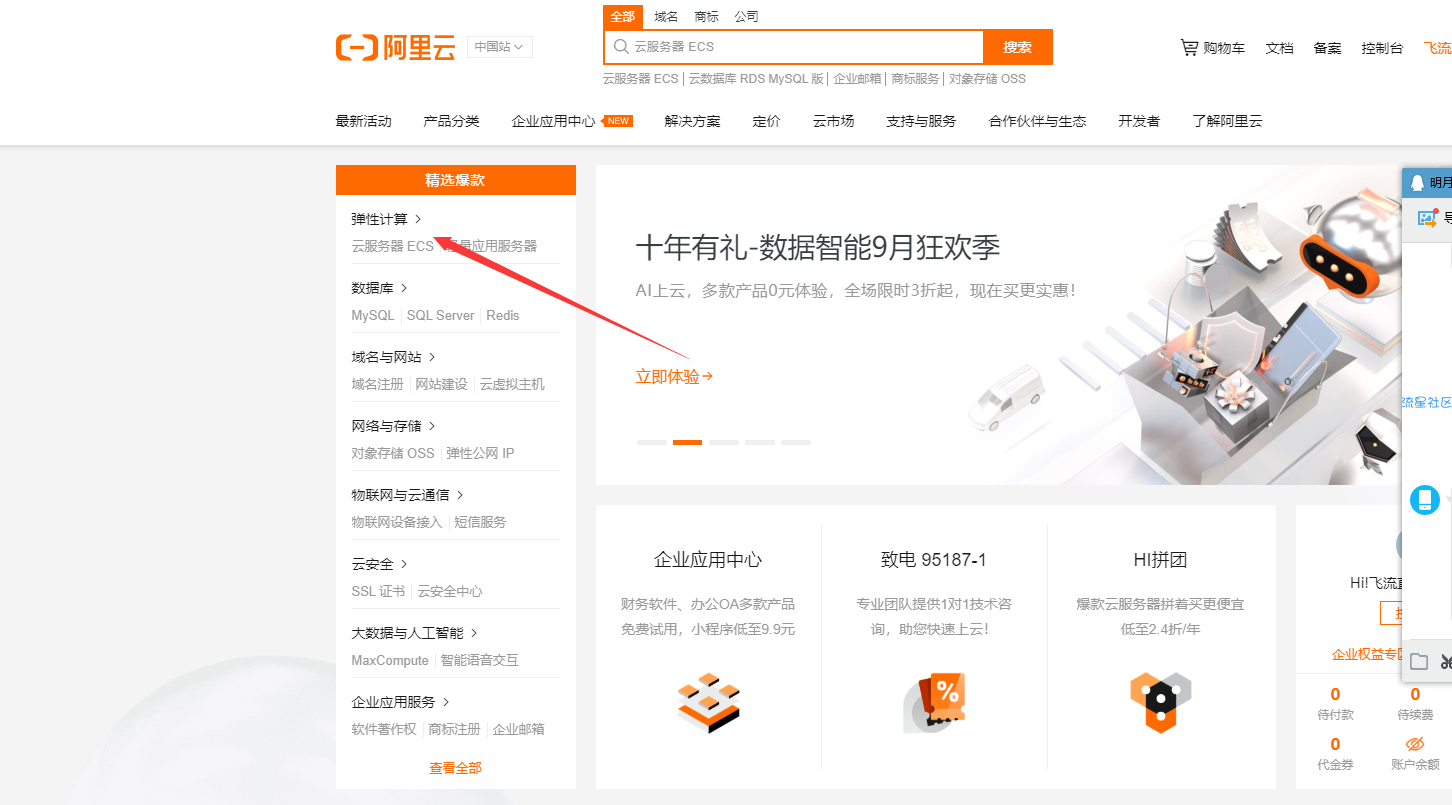Screen dimensions: 1452x805
Task: Open the 备案 link
Action: point(1327,48)
